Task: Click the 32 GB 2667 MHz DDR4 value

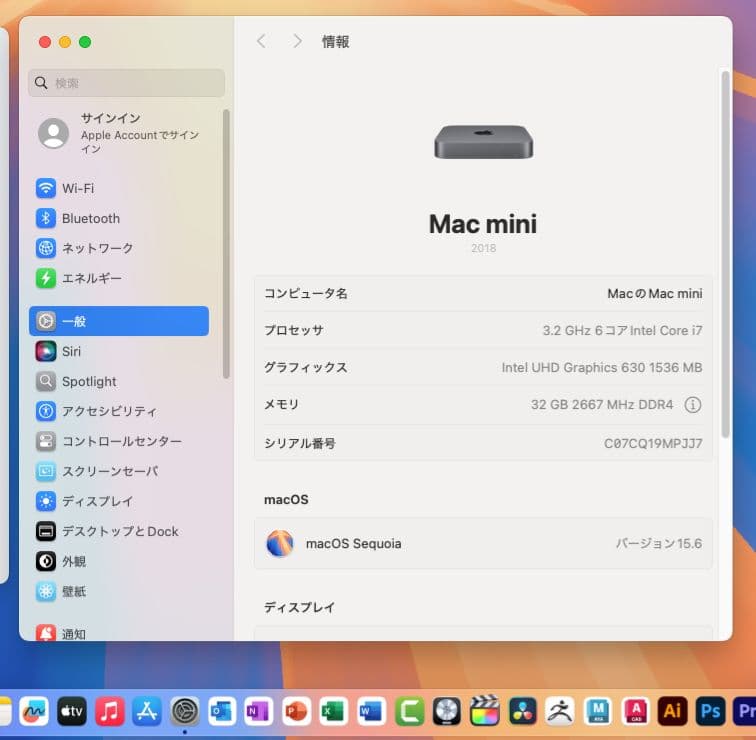Action: point(602,404)
